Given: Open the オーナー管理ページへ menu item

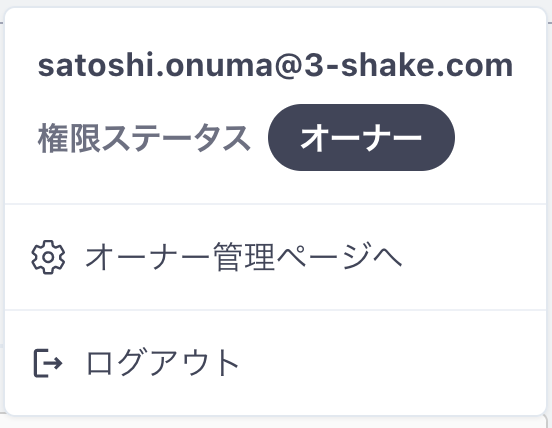Looking at the screenshot, I should tap(275, 257).
